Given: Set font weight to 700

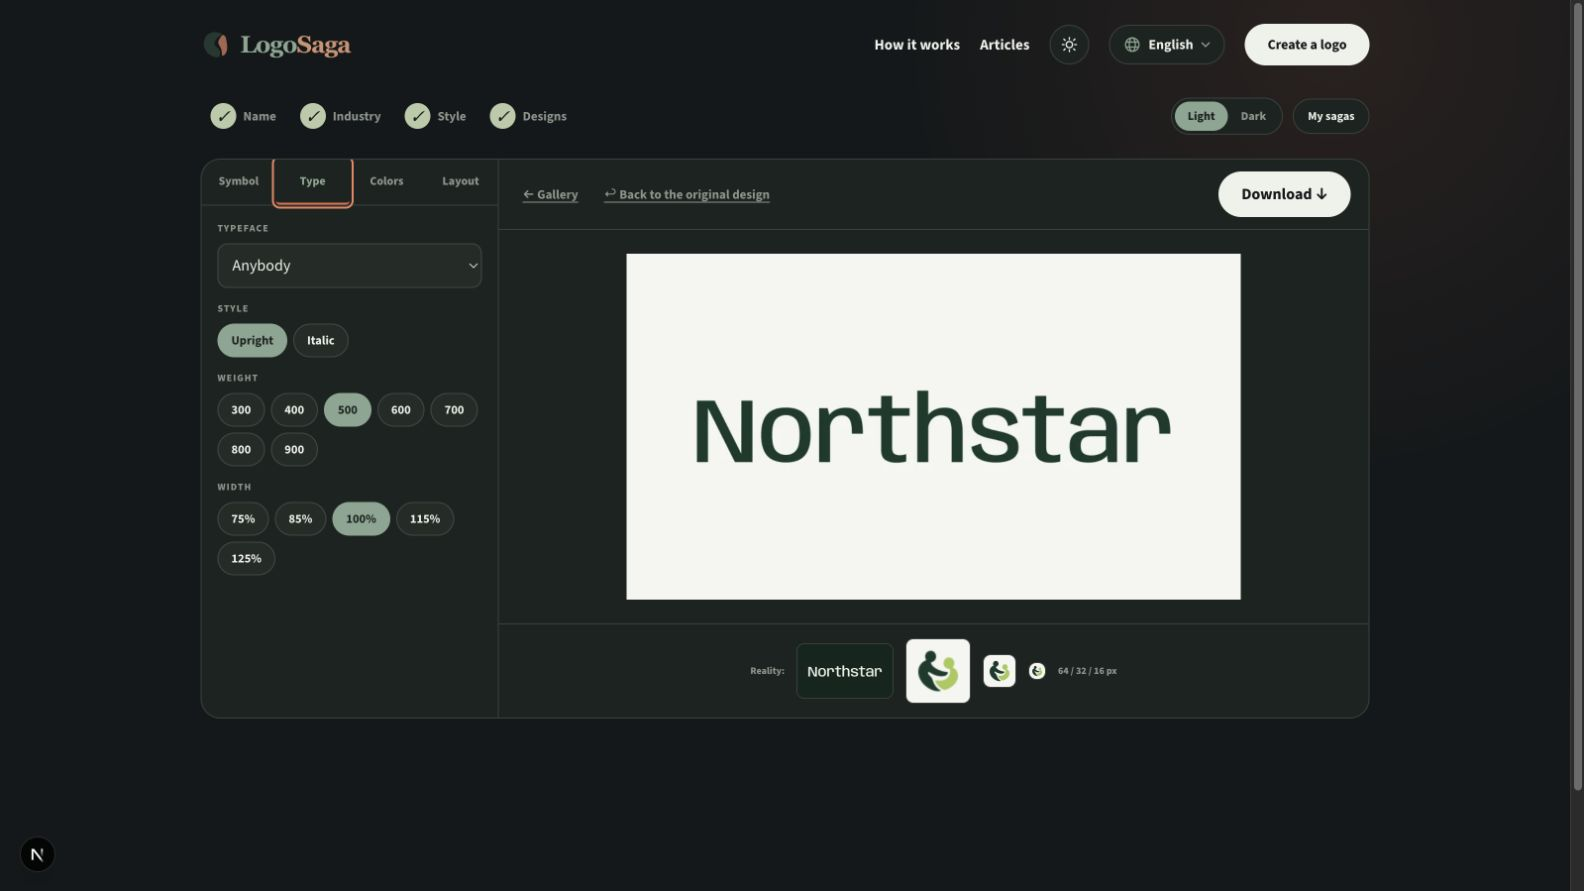Looking at the screenshot, I should [454, 410].
